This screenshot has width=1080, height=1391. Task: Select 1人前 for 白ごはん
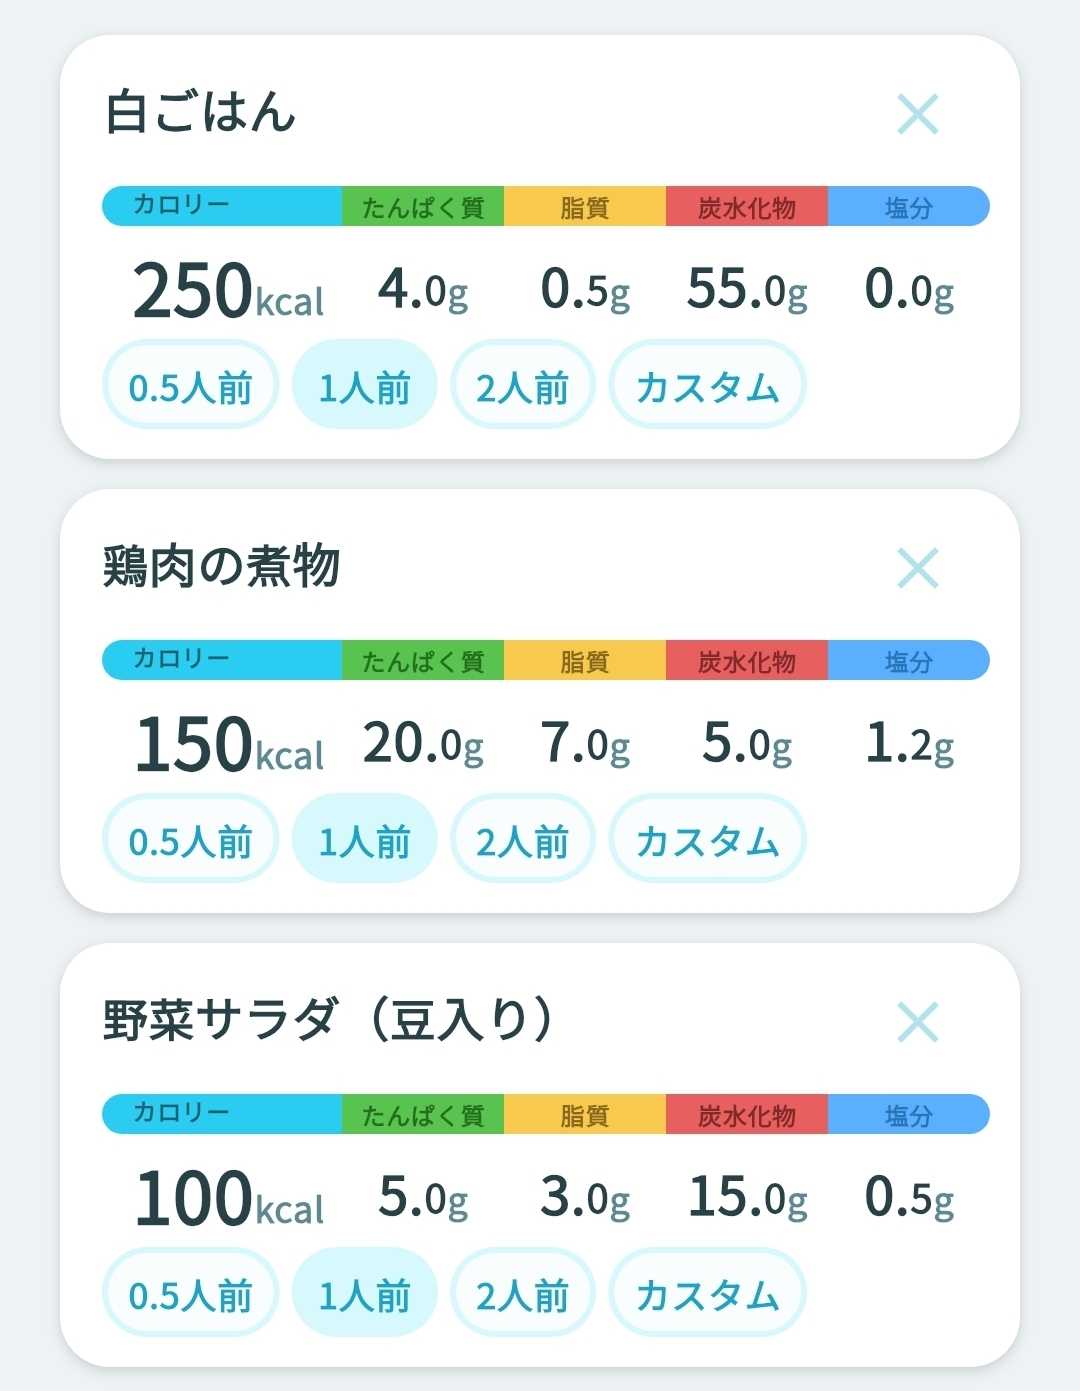tap(364, 385)
